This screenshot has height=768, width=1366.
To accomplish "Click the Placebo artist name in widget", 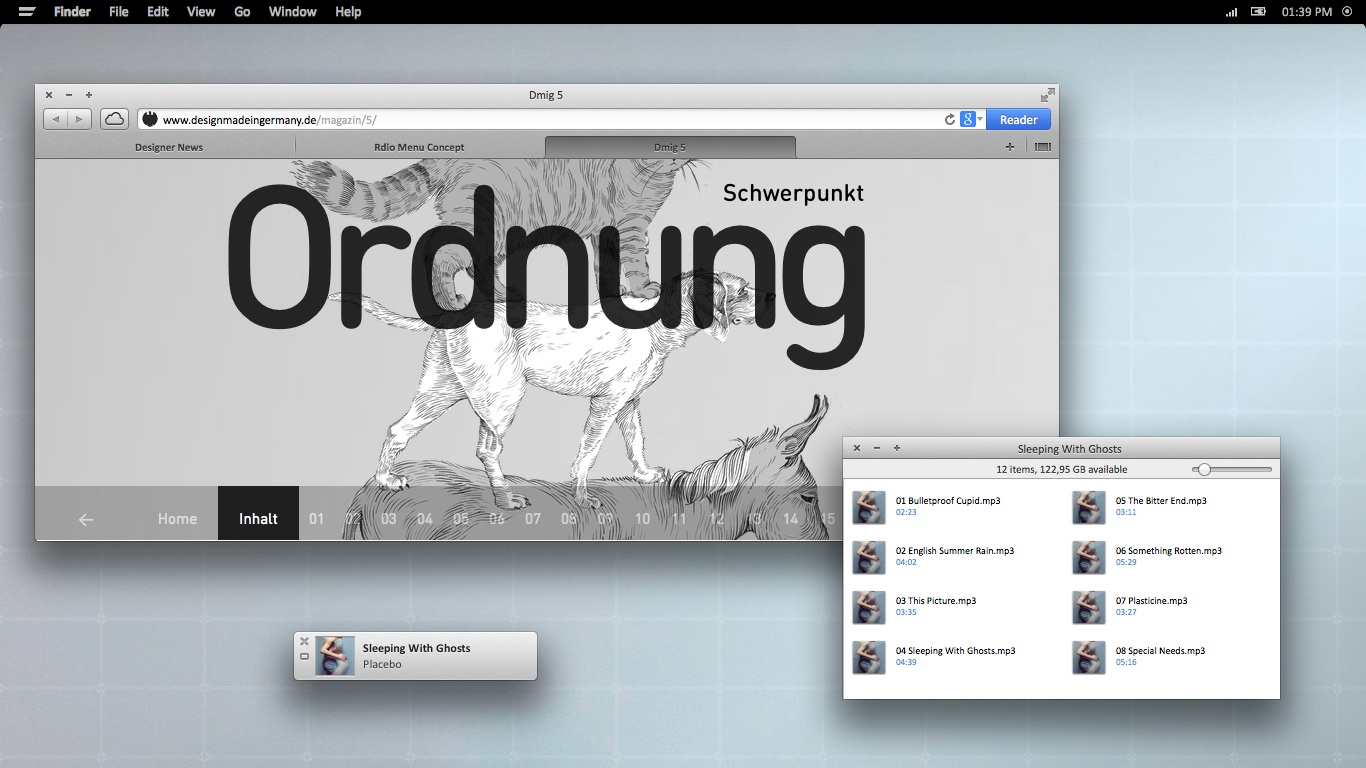I will point(382,664).
